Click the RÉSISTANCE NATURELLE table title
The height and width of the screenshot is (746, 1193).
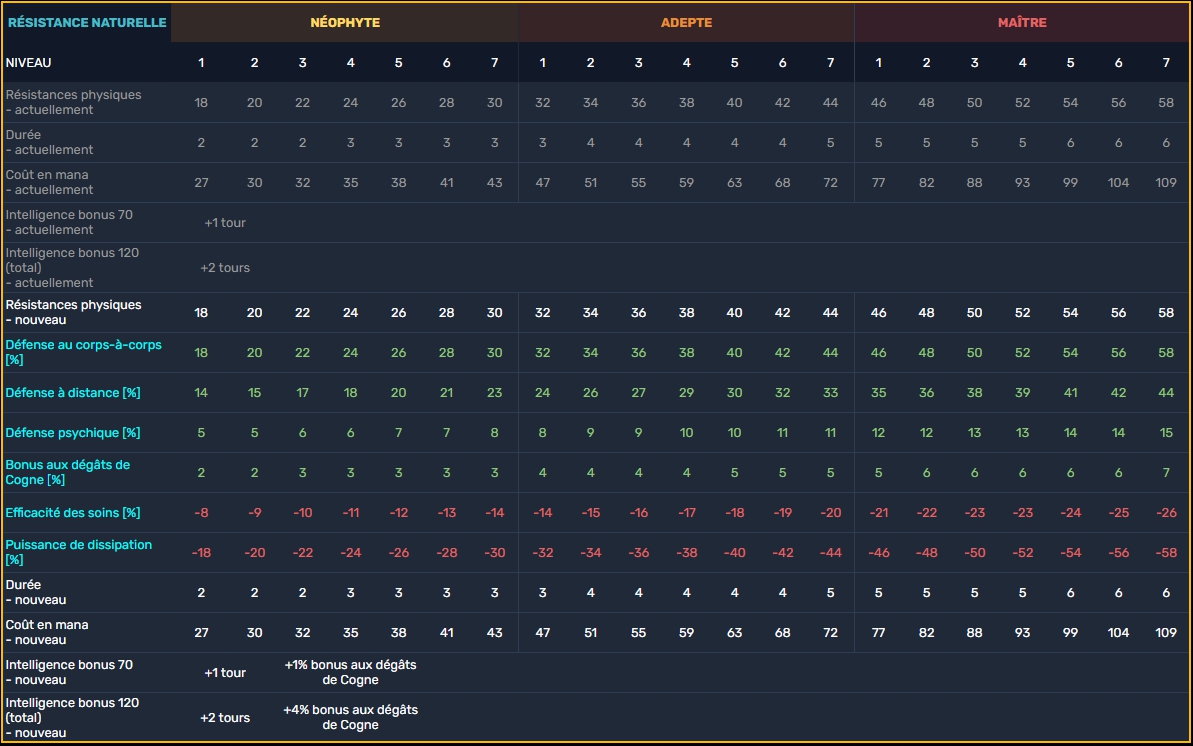(87, 23)
